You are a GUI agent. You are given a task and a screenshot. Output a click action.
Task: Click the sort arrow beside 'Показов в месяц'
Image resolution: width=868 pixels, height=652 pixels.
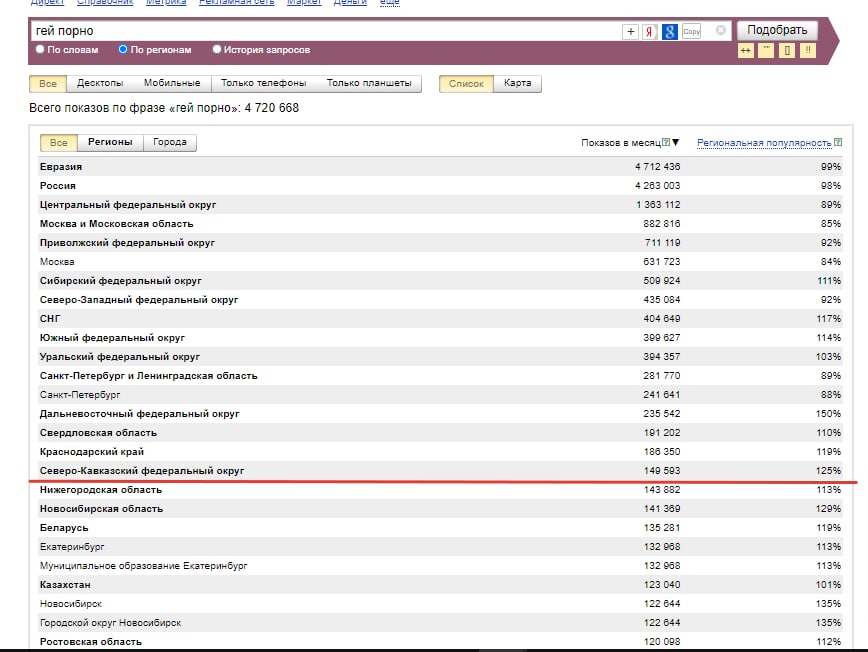pos(675,142)
